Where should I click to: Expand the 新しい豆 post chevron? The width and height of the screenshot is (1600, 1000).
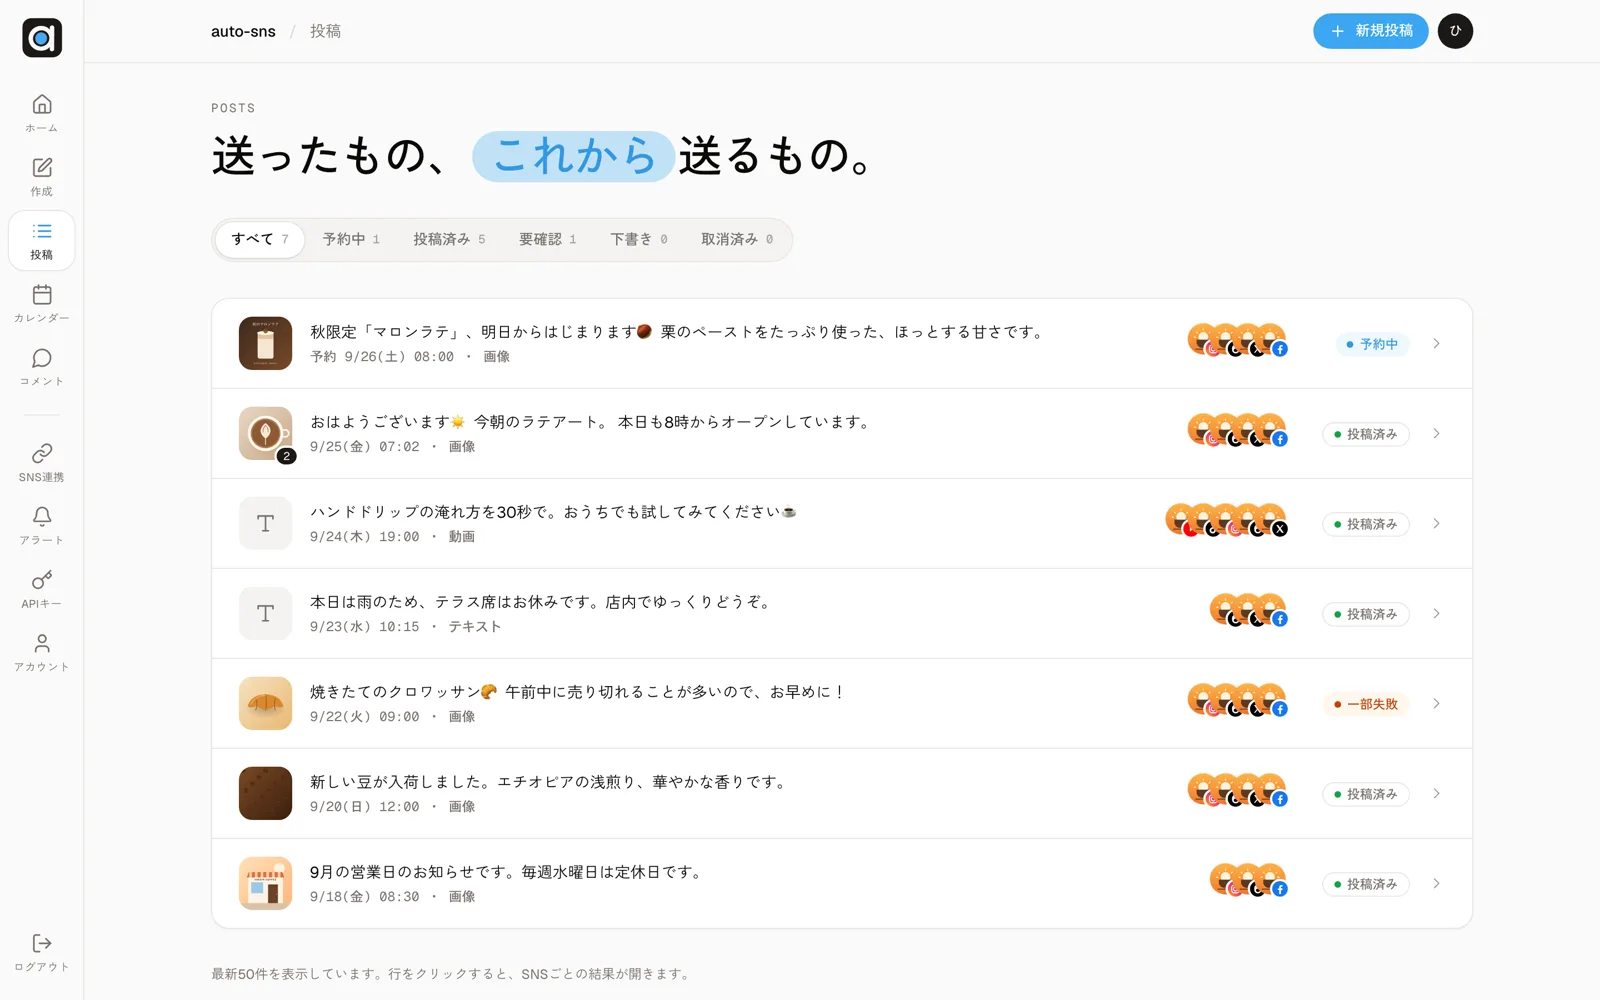pos(1436,794)
